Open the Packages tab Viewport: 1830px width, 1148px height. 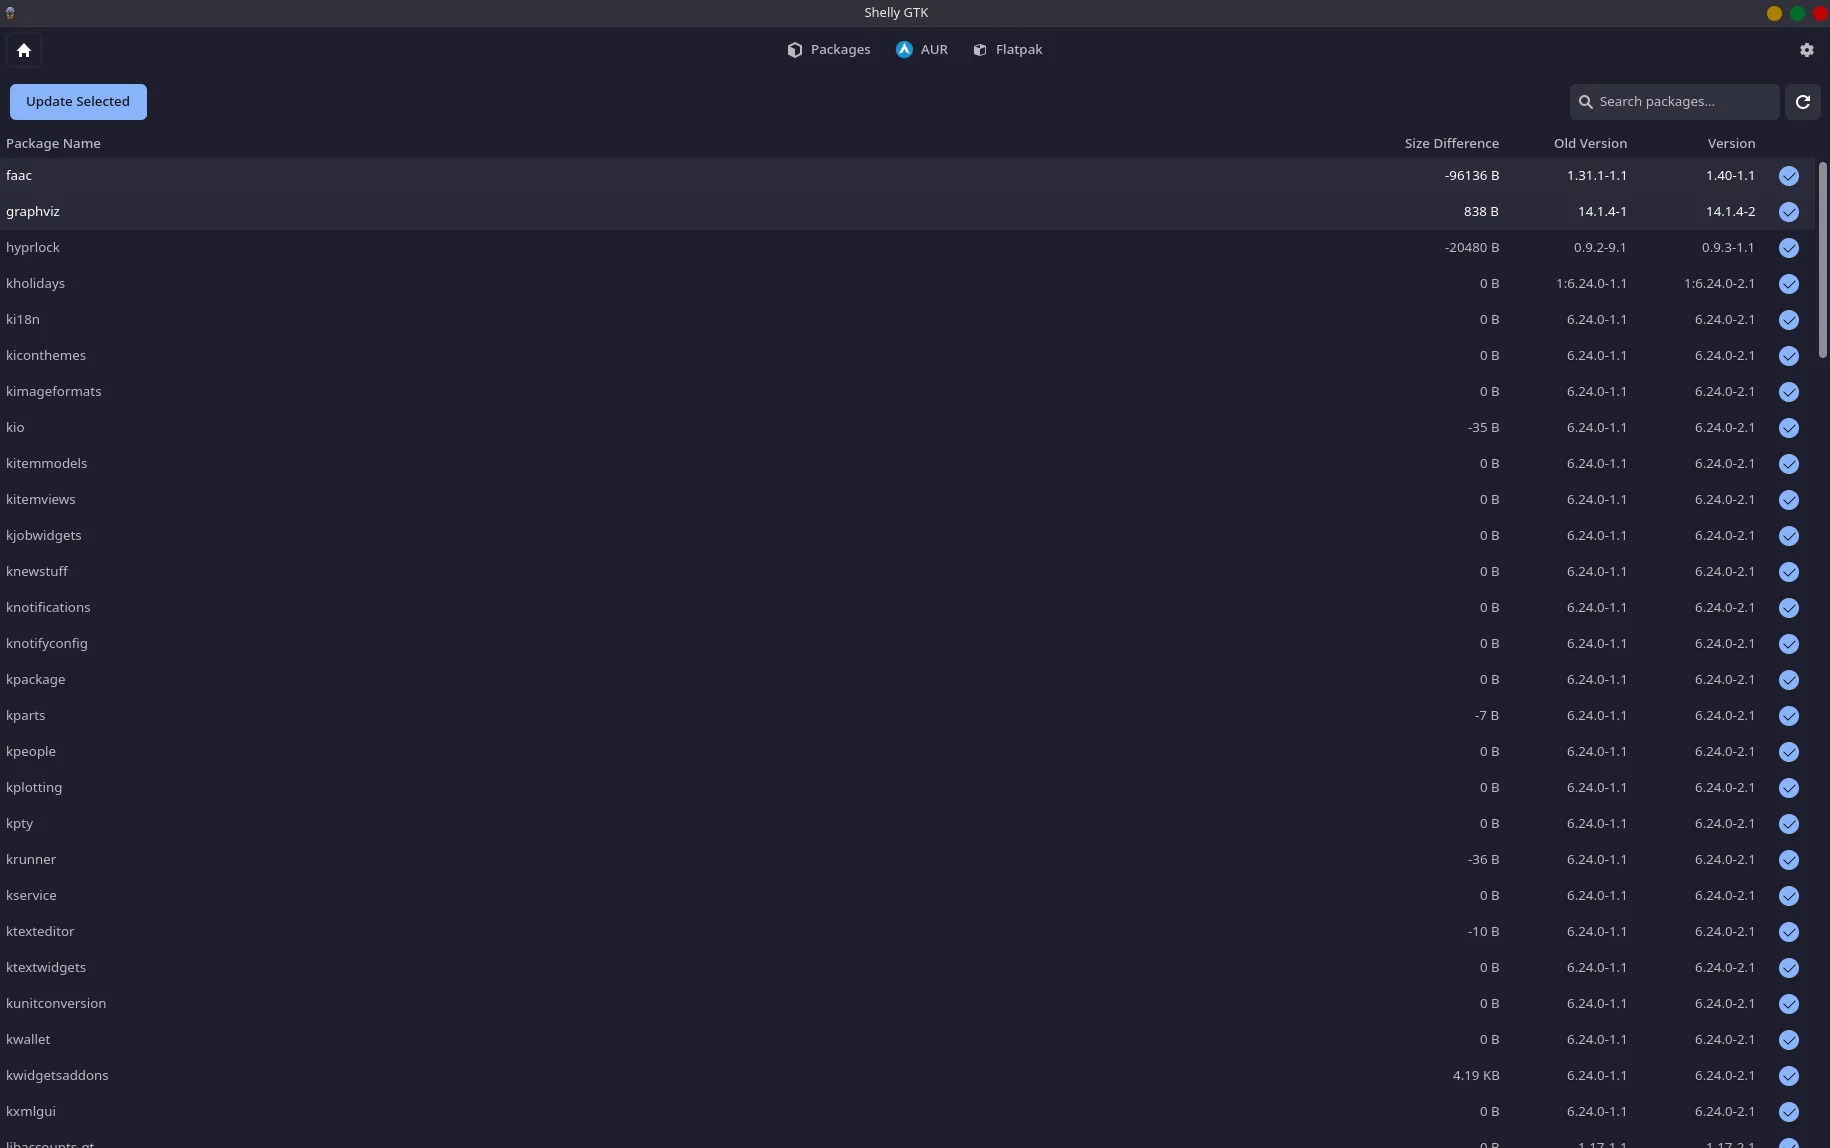point(829,50)
